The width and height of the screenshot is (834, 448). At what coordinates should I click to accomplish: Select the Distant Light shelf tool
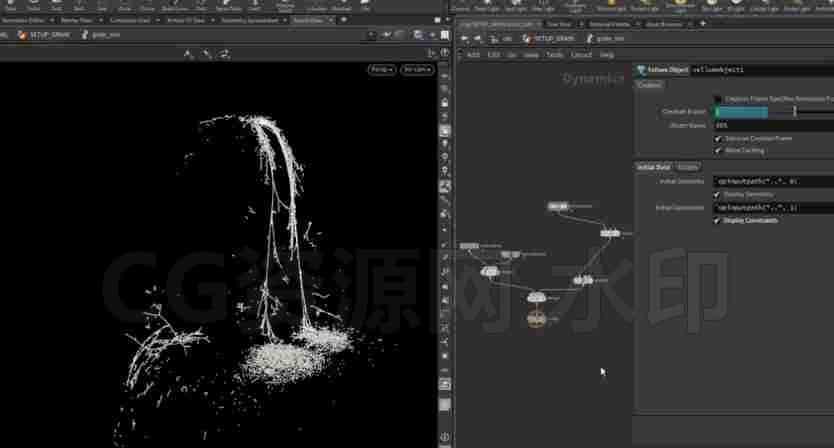tap(644, 6)
